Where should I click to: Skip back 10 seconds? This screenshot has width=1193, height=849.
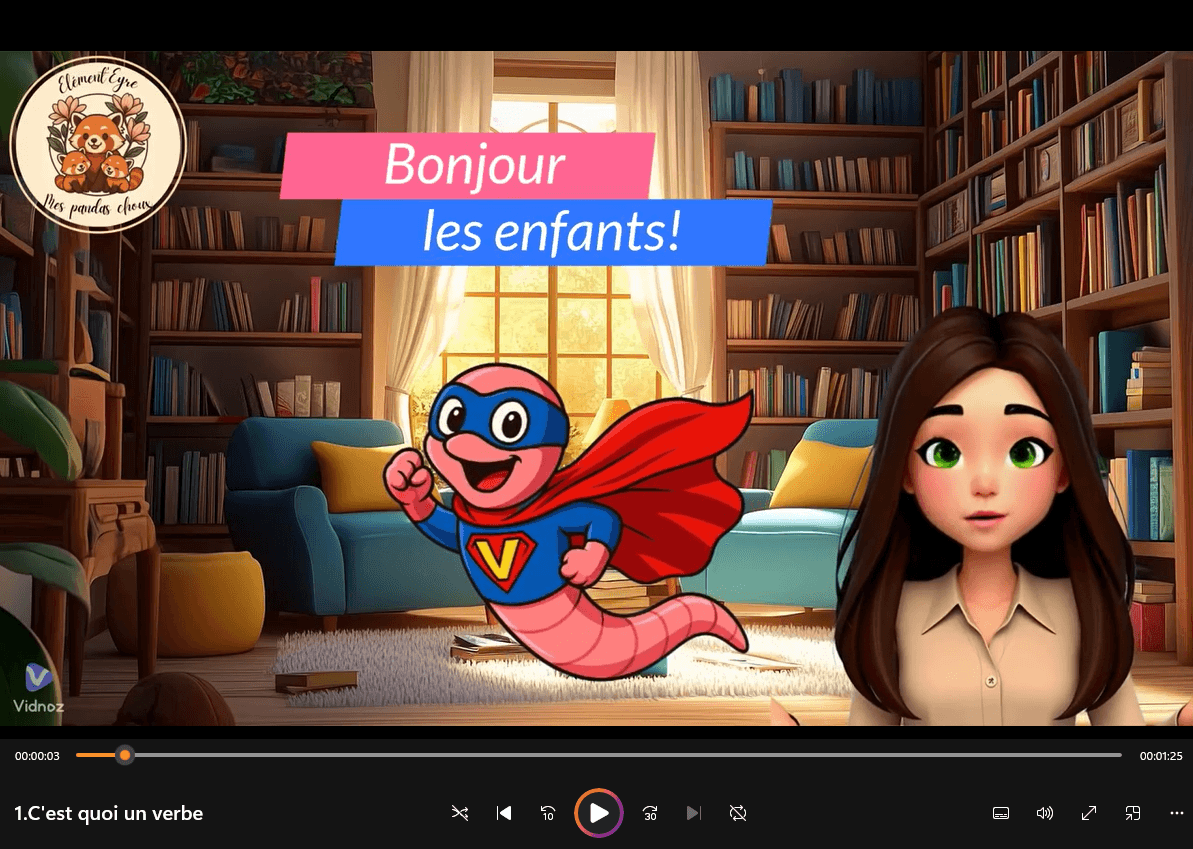548,812
